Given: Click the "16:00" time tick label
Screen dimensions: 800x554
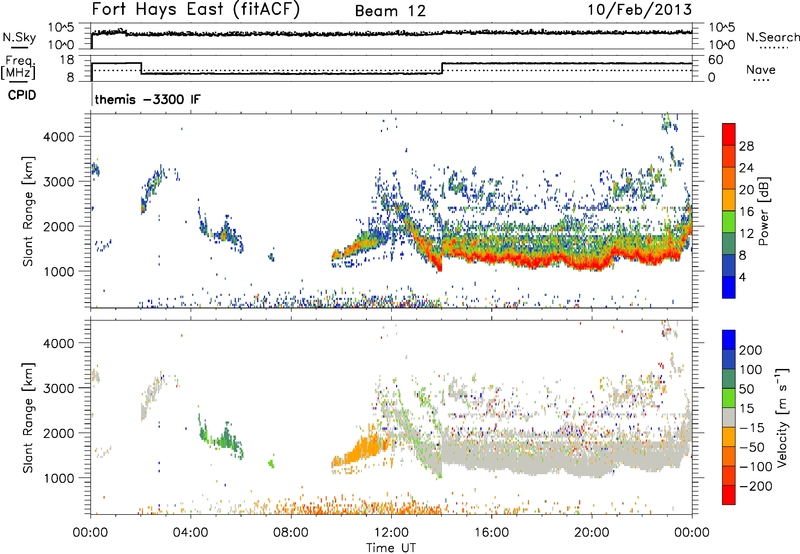Looking at the screenshot, I should coord(491,533).
